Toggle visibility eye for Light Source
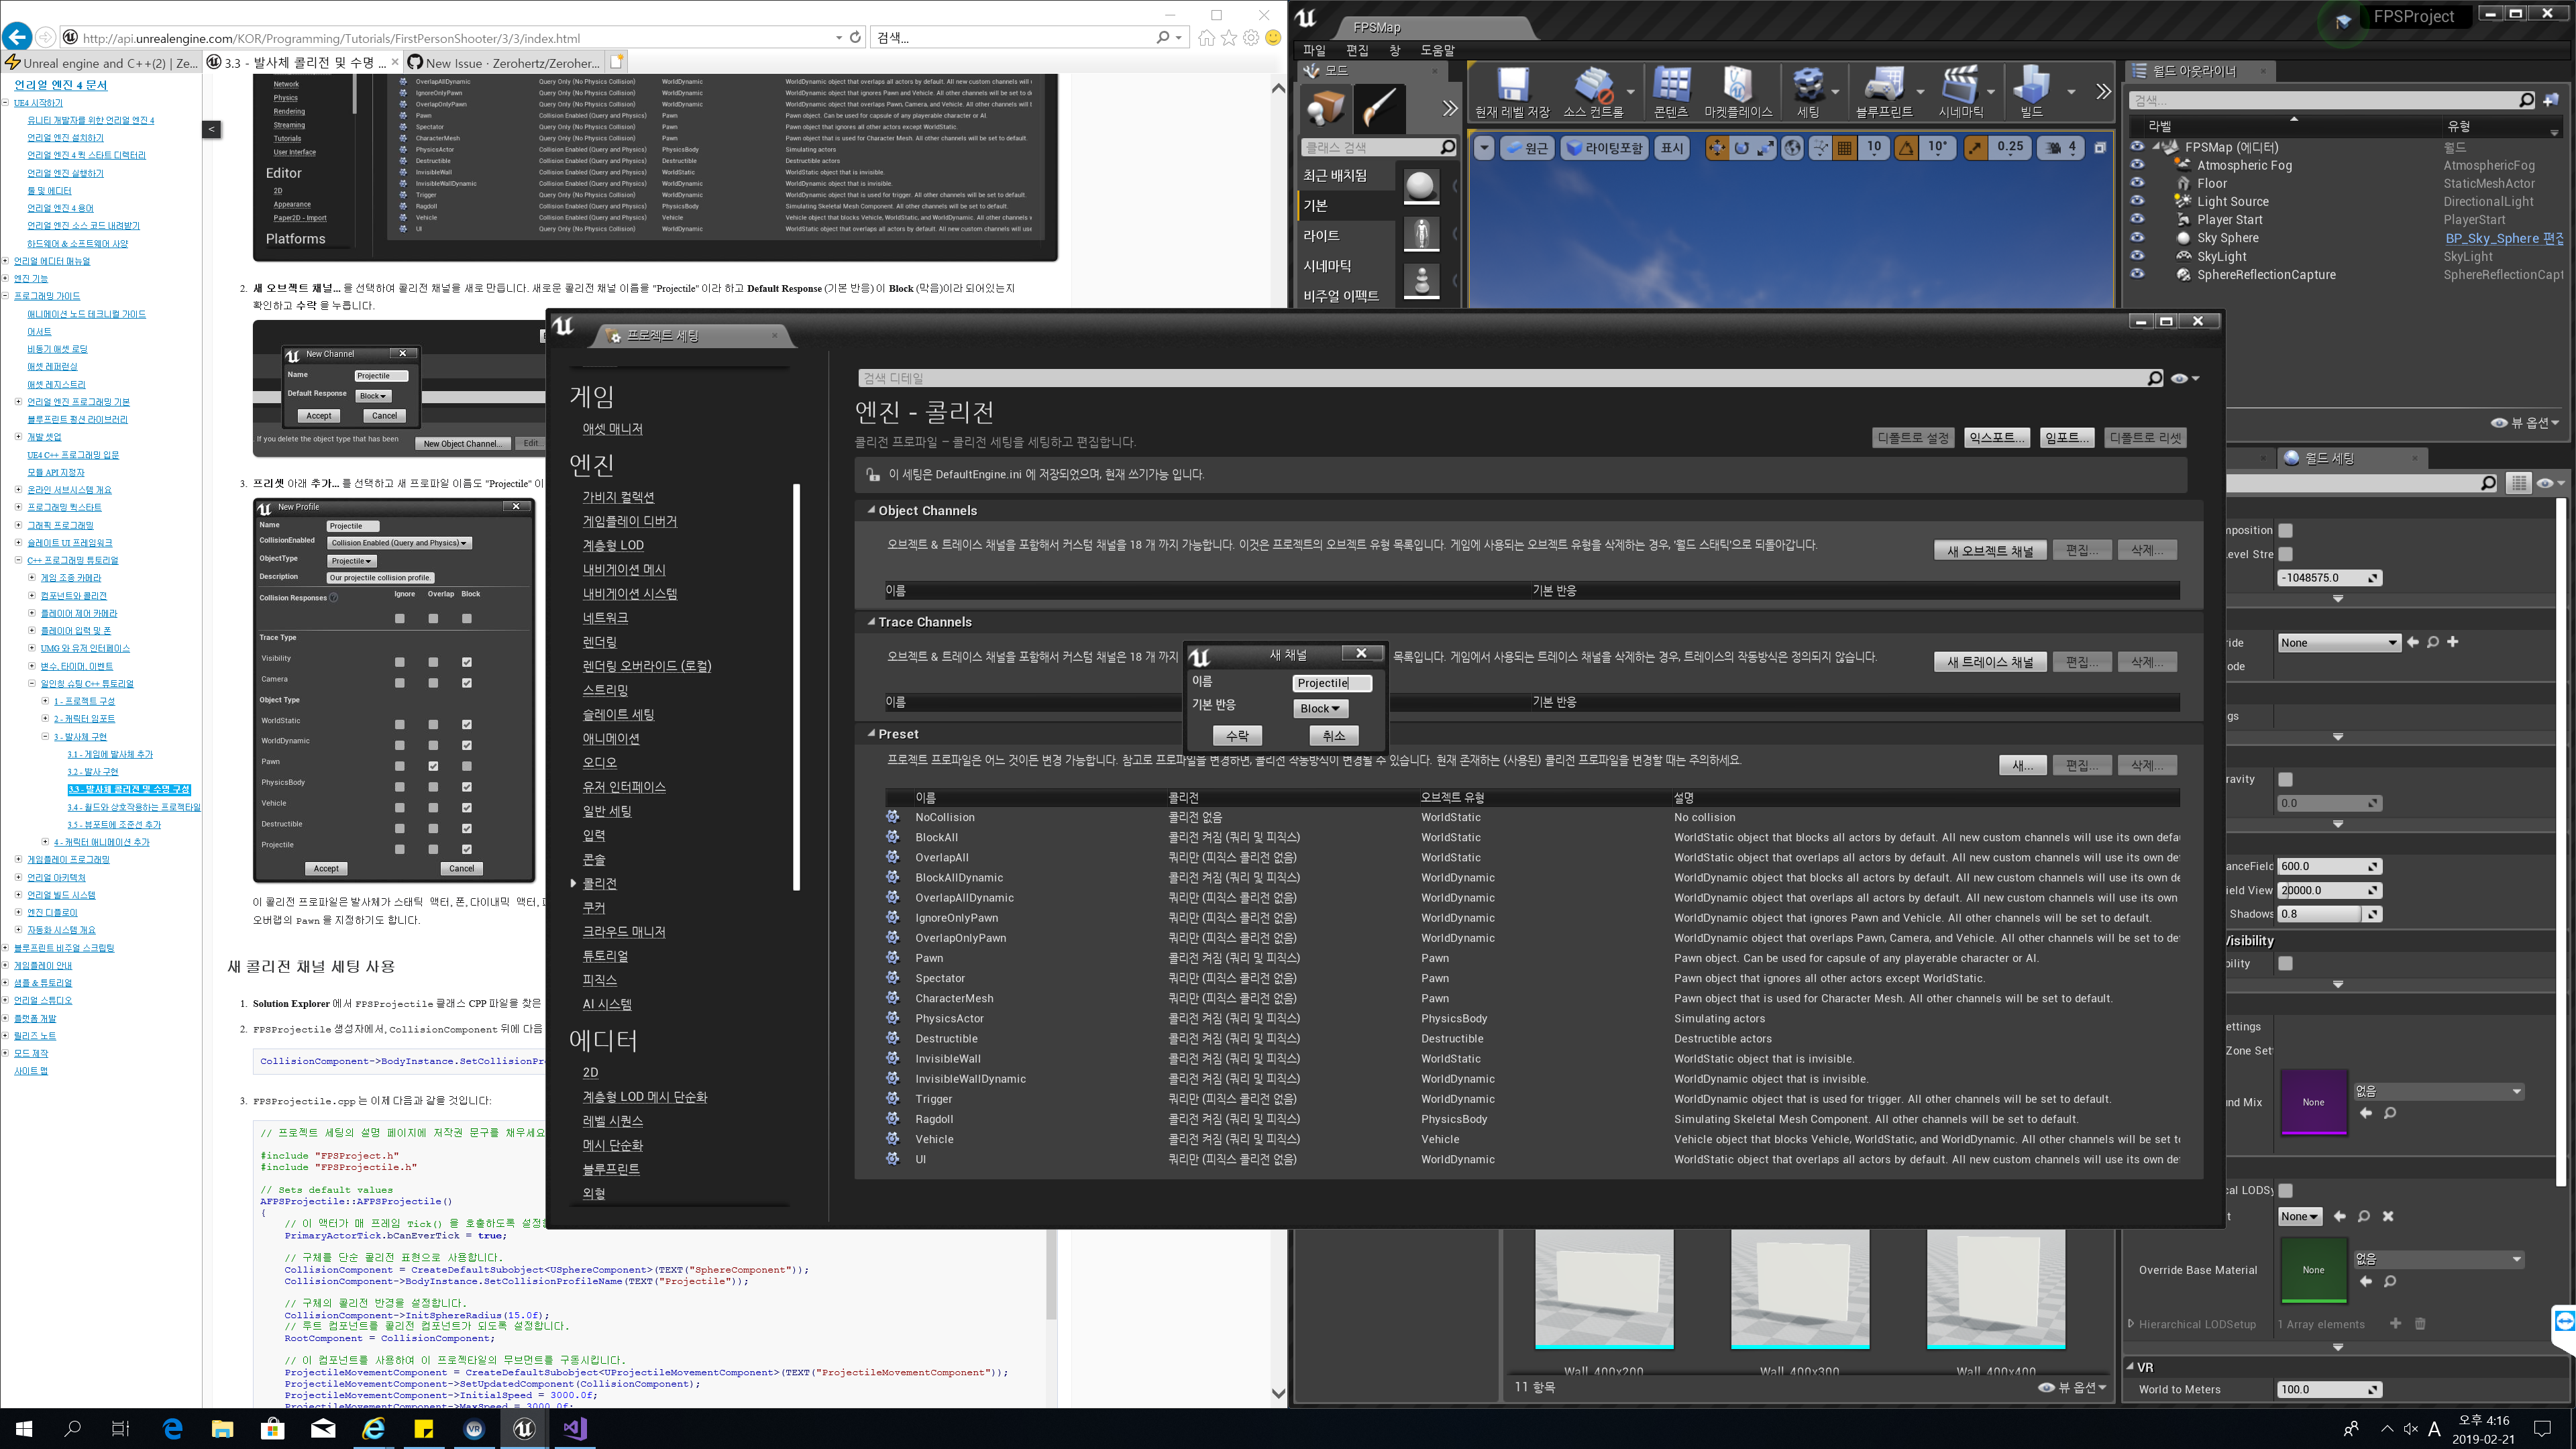The width and height of the screenshot is (2576, 1449). click(2137, 200)
